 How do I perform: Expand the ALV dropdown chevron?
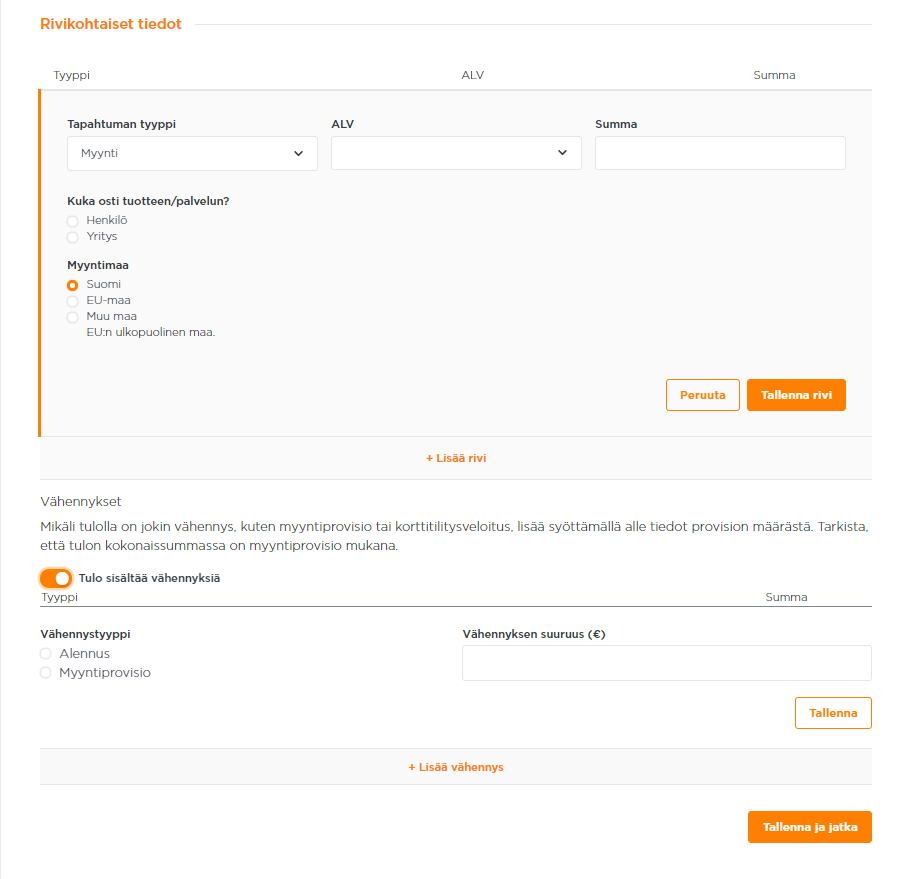562,153
